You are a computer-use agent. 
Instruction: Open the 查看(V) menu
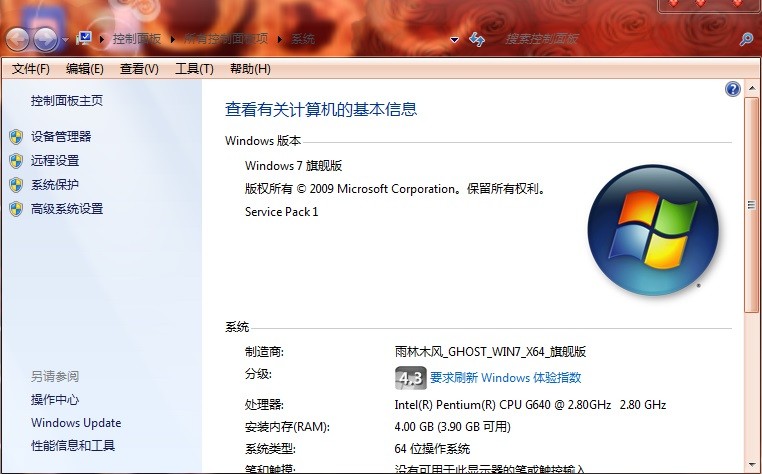click(139, 69)
